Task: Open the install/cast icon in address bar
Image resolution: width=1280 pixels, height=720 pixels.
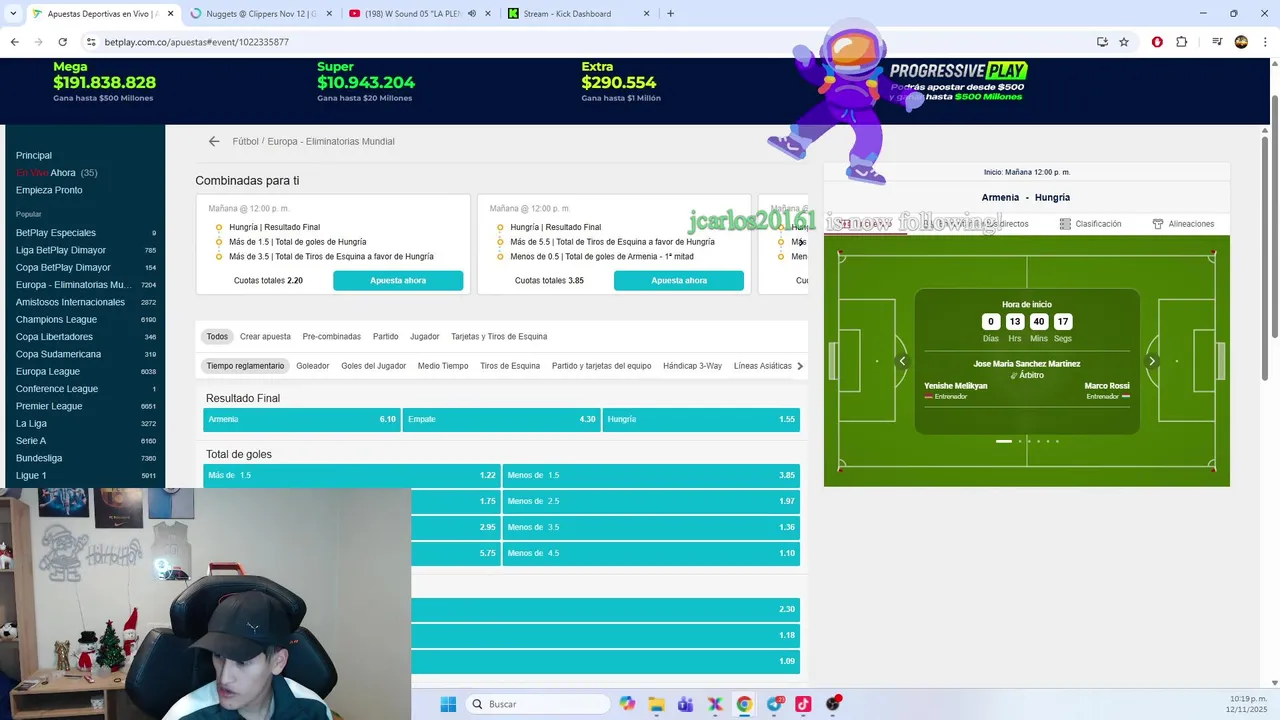Action: coord(1102,42)
